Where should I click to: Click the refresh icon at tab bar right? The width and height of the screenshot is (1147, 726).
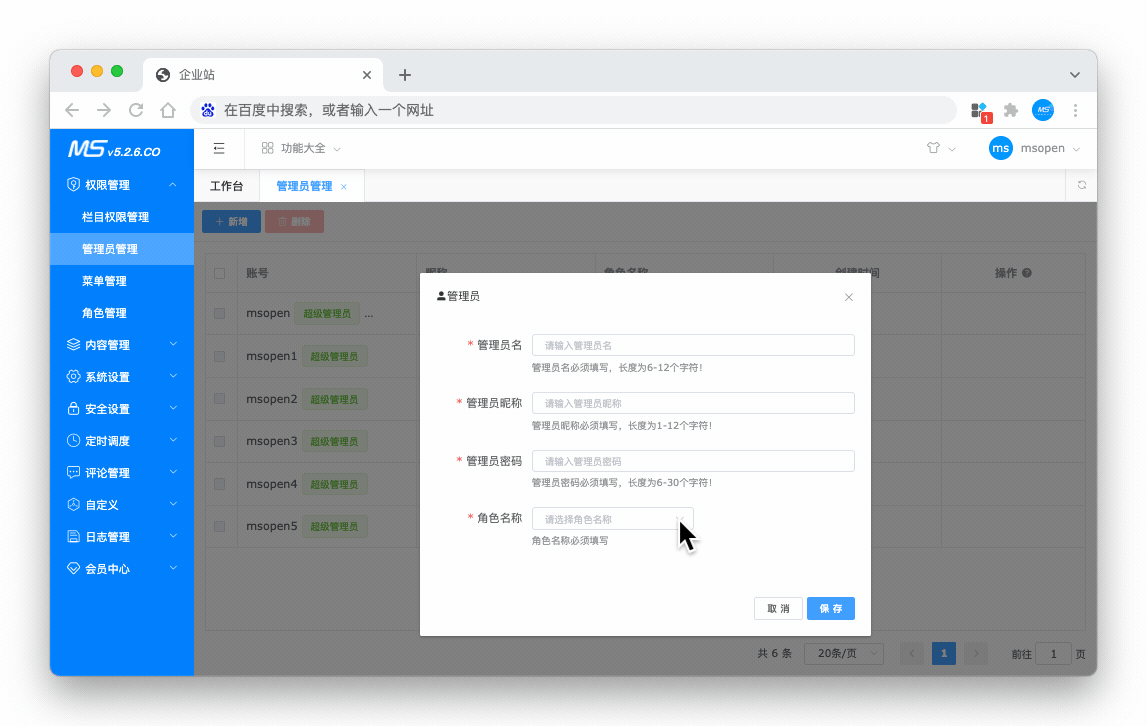tap(1081, 185)
